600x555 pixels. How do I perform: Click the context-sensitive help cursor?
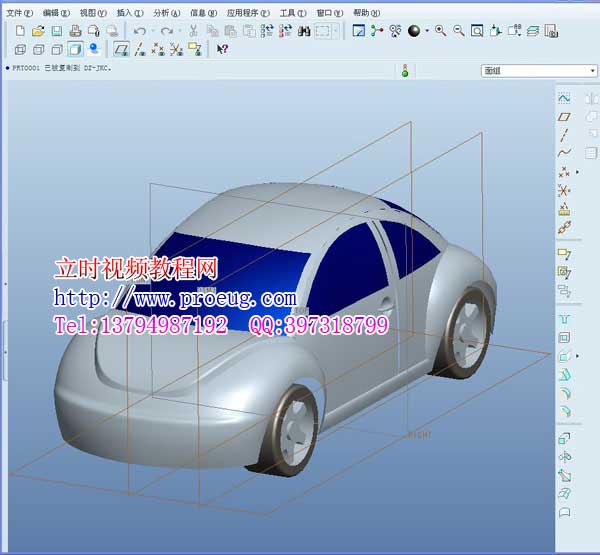(x=222, y=49)
